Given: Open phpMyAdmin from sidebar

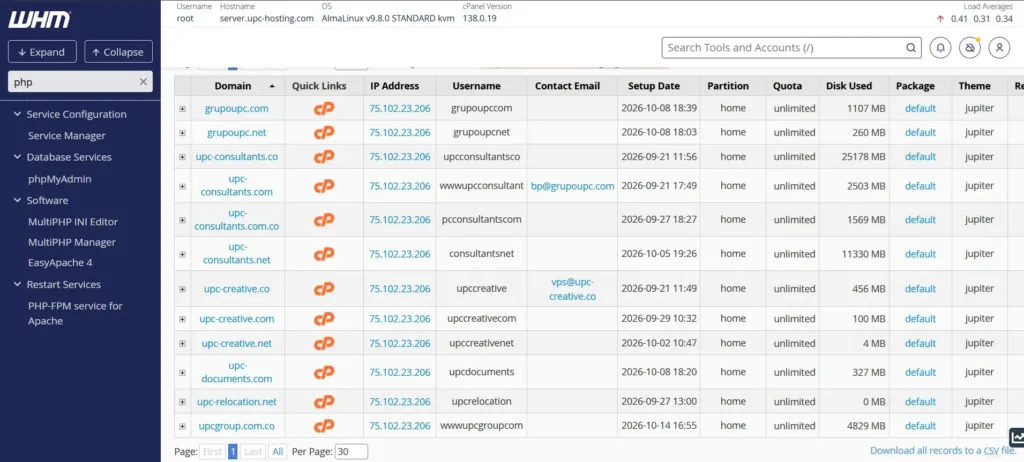Looking at the screenshot, I should pos(59,179).
